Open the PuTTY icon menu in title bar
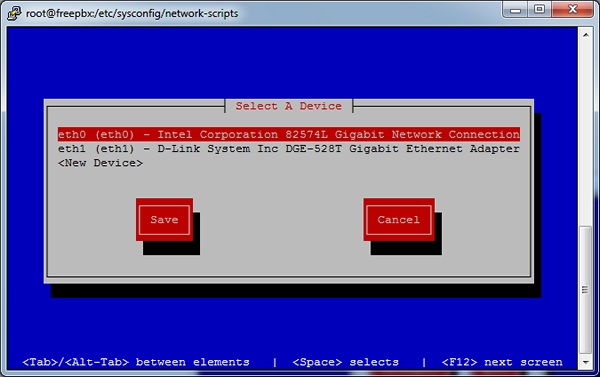Image resolution: width=600 pixels, height=377 pixels. (14, 13)
